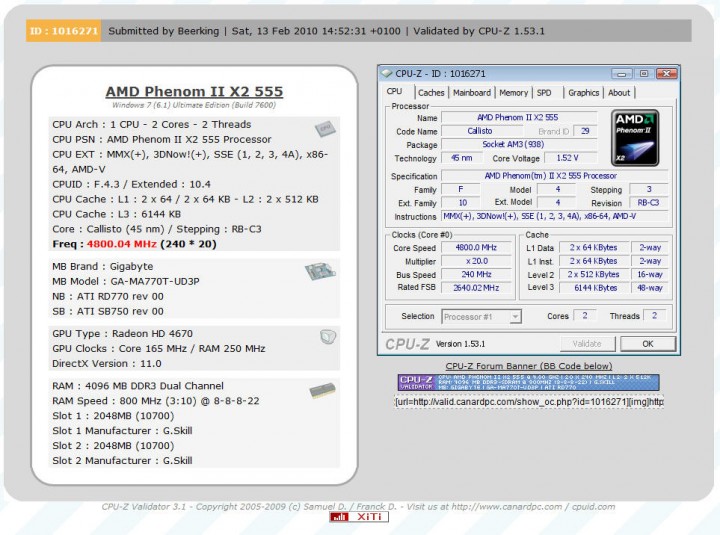Viewport: 720px width, 535px height.
Task: Click the Revision RB-C3 field
Action: click(648, 203)
